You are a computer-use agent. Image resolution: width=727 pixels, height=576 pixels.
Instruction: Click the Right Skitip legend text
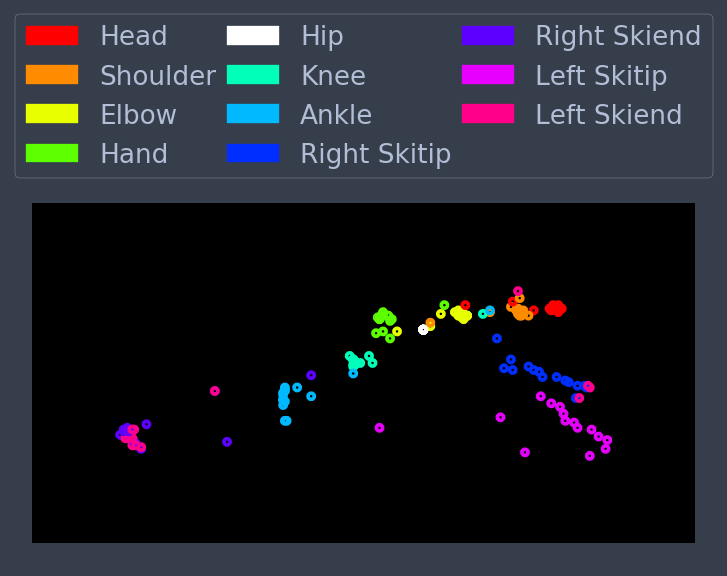(x=376, y=154)
